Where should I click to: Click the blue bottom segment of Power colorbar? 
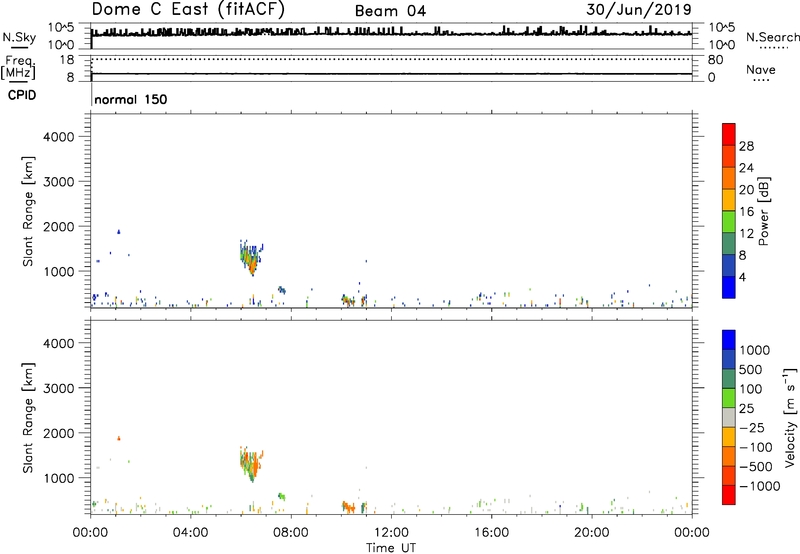coord(729,287)
